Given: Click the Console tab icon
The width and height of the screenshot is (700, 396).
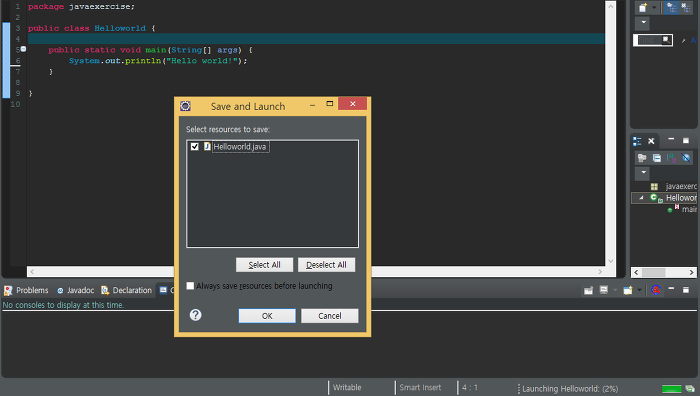Looking at the screenshot, I should (x=163, y=290).
